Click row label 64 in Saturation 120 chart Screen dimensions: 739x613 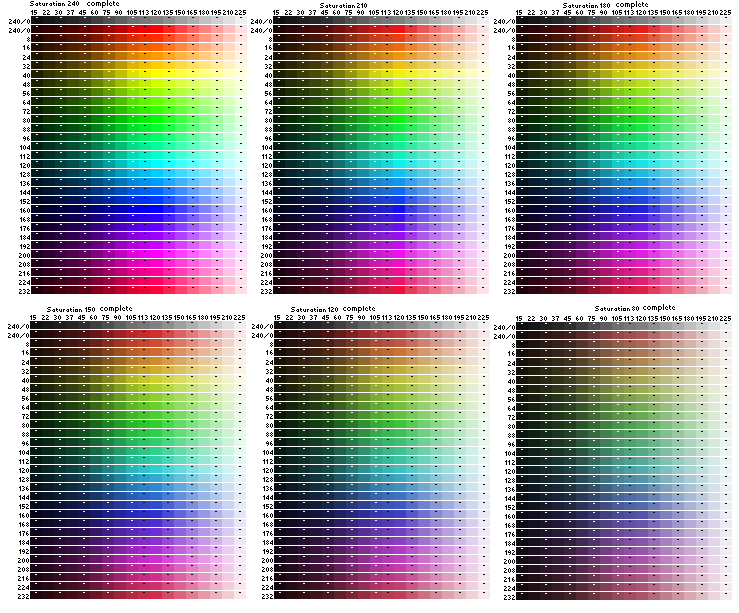(x=265, y=407)
